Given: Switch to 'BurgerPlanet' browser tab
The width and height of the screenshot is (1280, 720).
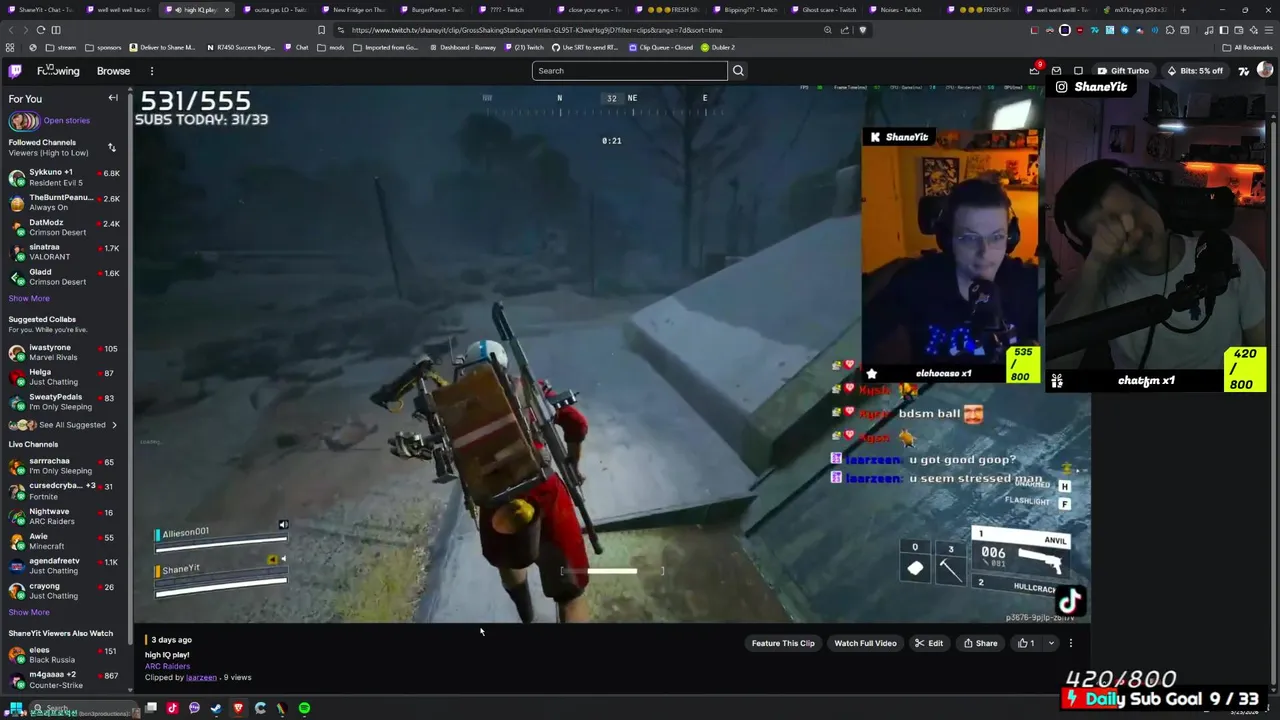Looking at the screenshot, I should [x=431, y=10].
